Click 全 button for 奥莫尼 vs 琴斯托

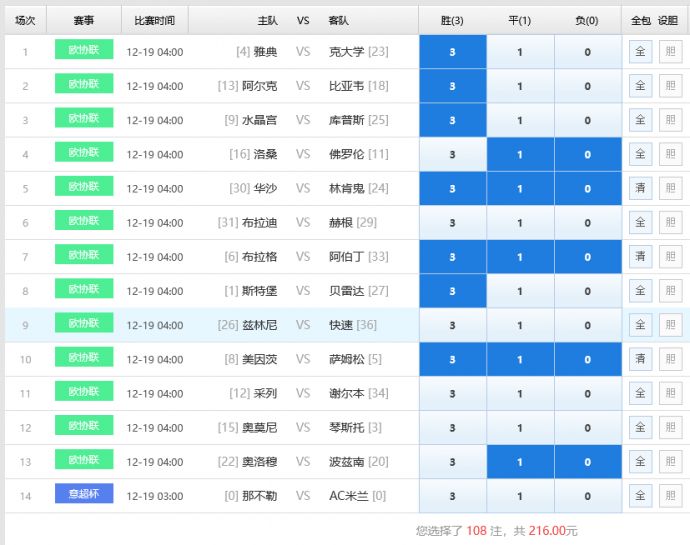640,427
